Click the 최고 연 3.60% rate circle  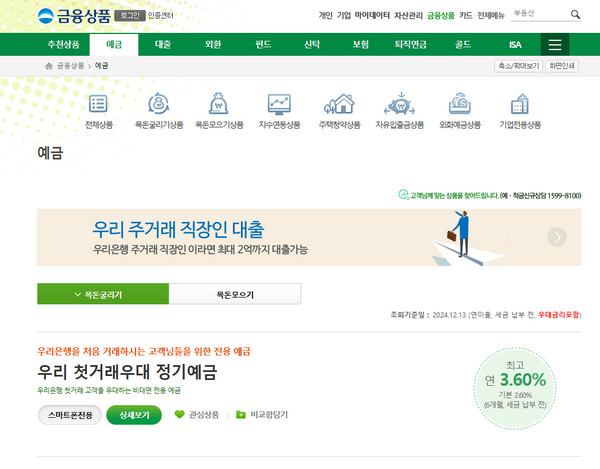pyautogui.click(x=515, y=388)
